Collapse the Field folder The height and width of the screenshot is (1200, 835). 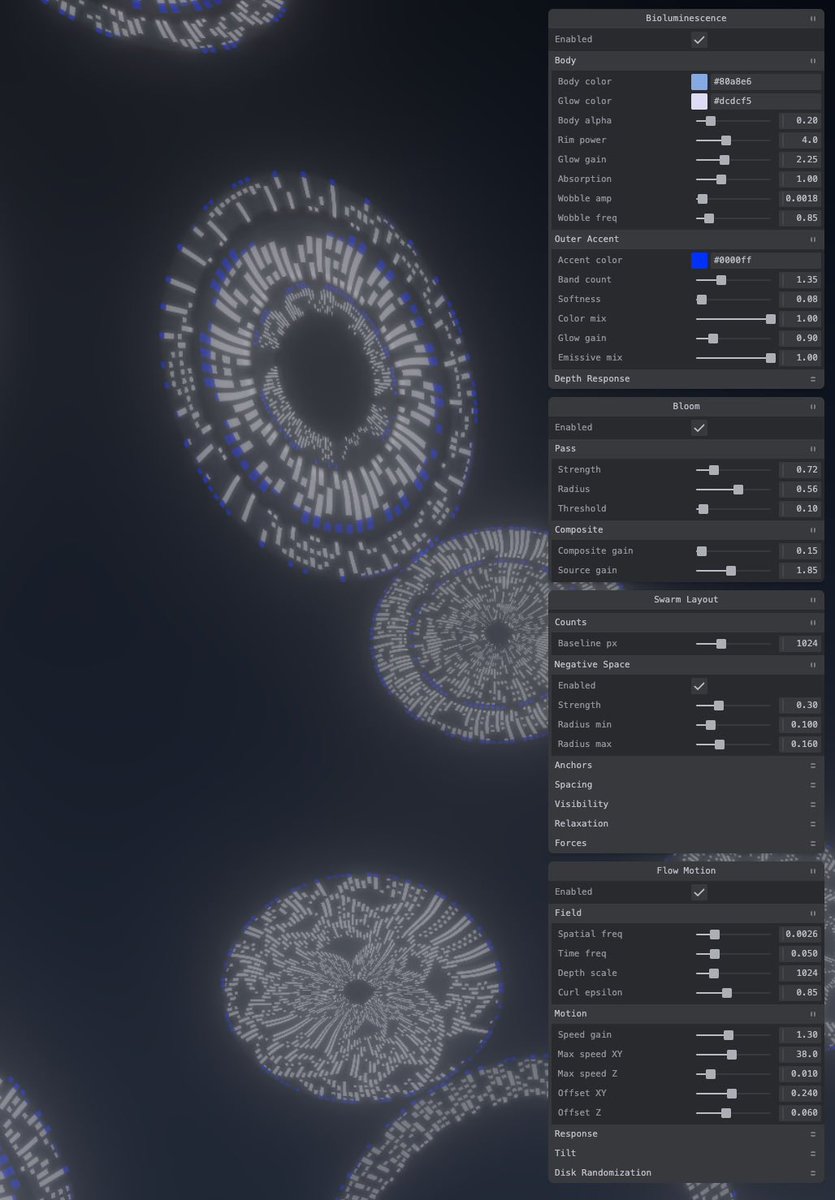pos(686,913)
